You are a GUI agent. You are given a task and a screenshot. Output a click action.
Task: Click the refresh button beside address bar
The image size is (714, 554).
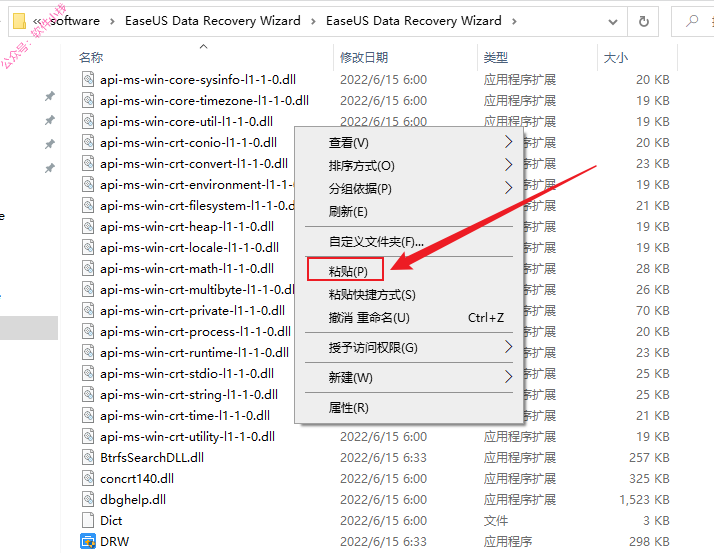[643, 21]
